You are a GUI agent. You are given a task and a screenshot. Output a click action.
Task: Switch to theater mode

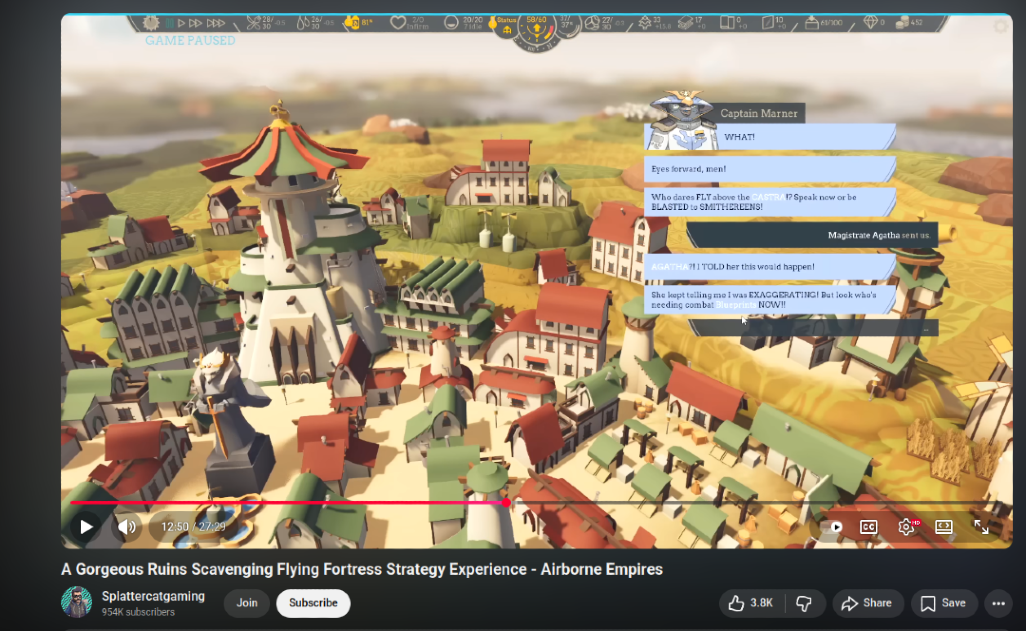943,527
